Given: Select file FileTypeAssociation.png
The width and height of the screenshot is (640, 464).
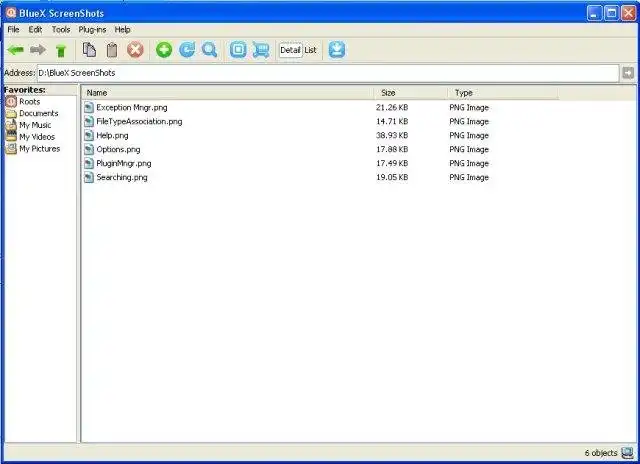Looking at the screenshot, I should click(139, 122).
